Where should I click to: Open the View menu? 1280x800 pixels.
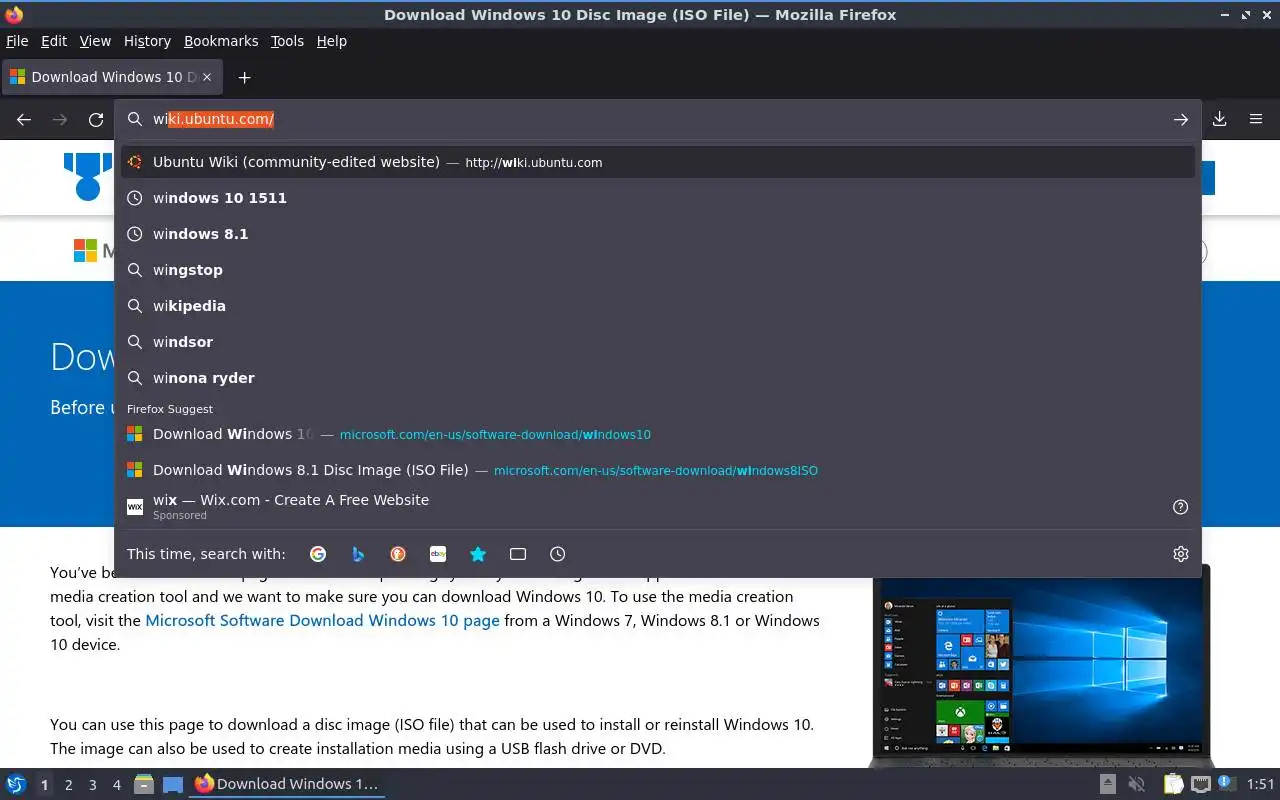(95, 41)
